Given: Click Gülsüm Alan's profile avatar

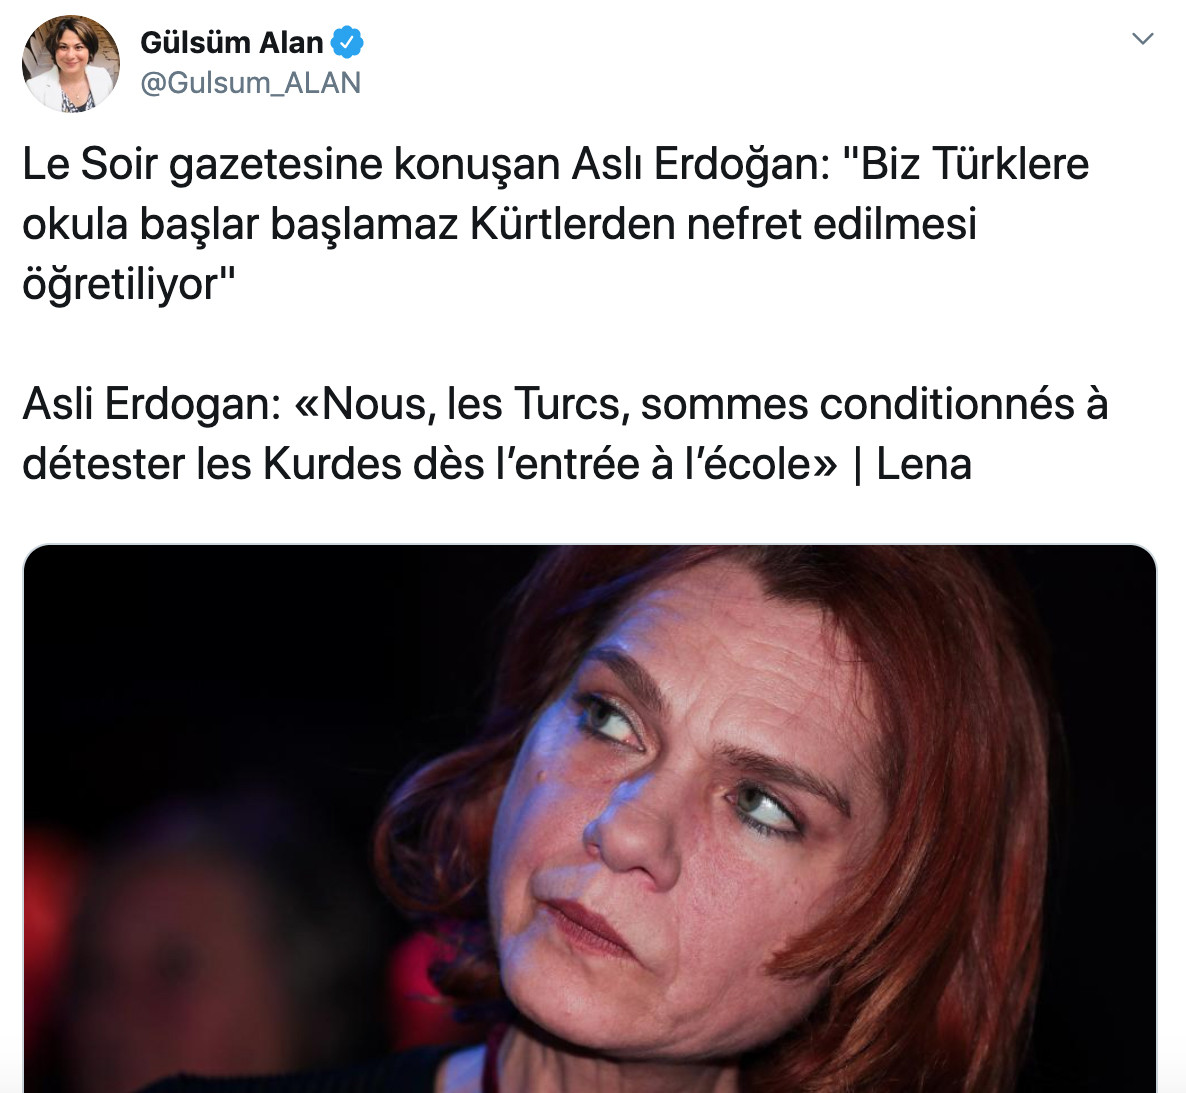Looking at the screenshot, I should [x=71, y=64].
